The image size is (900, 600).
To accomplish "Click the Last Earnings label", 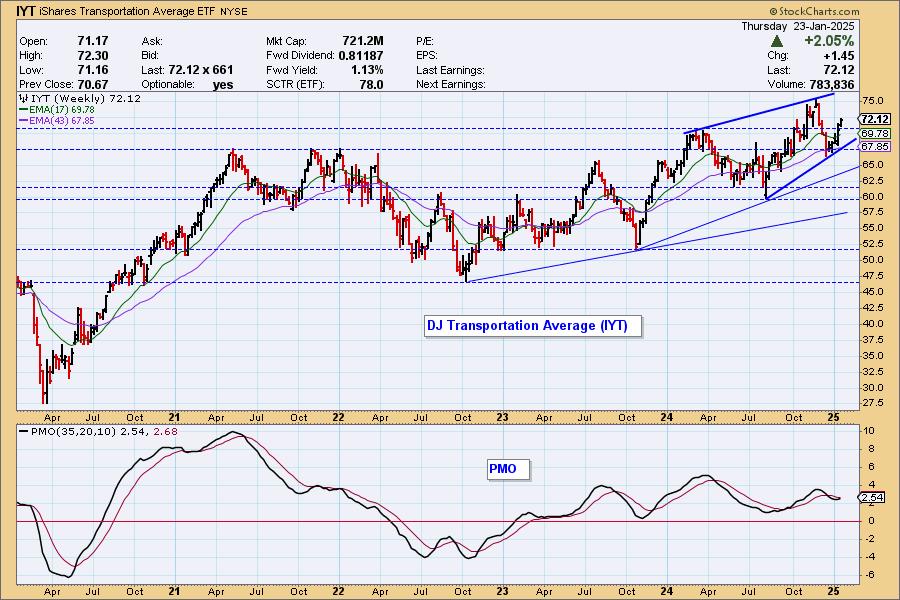I will point(450,70).
